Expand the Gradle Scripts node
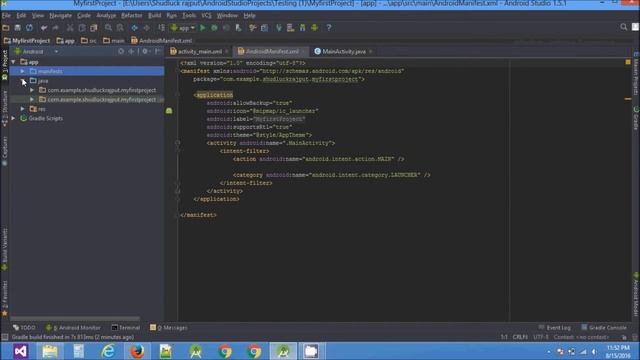 click(x=13, y=118)
